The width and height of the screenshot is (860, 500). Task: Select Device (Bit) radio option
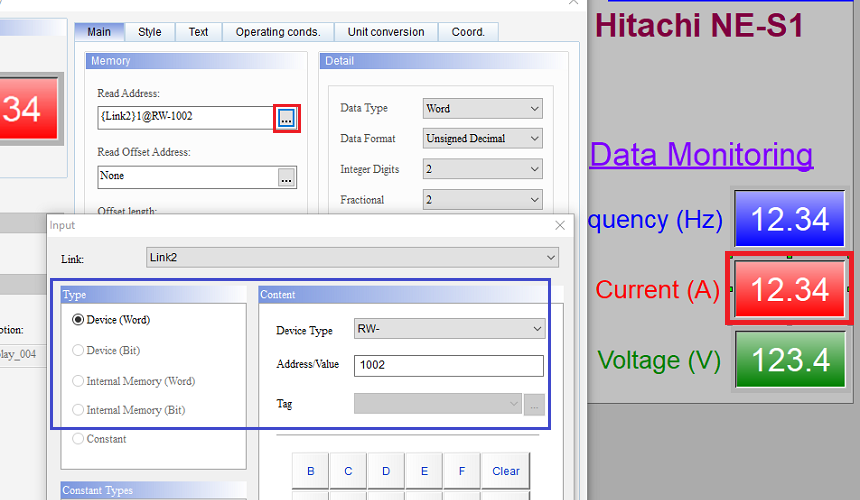pyautogui.click(x=106, y=350)
